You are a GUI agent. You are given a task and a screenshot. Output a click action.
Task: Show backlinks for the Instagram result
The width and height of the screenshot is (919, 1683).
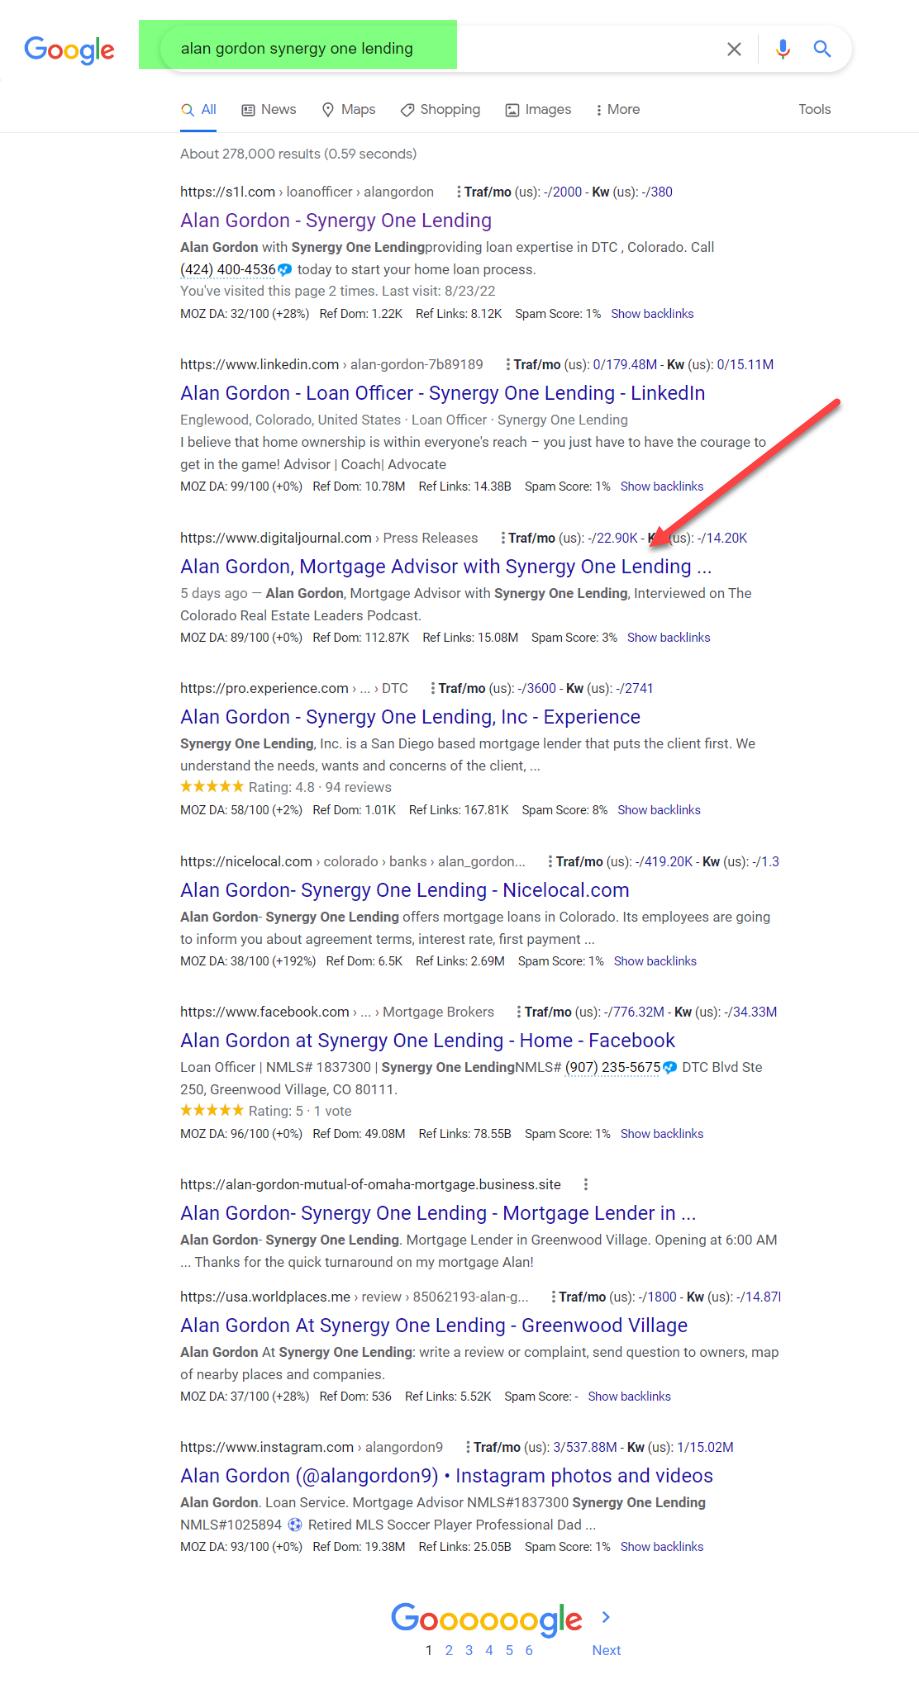pos(662,1547)
